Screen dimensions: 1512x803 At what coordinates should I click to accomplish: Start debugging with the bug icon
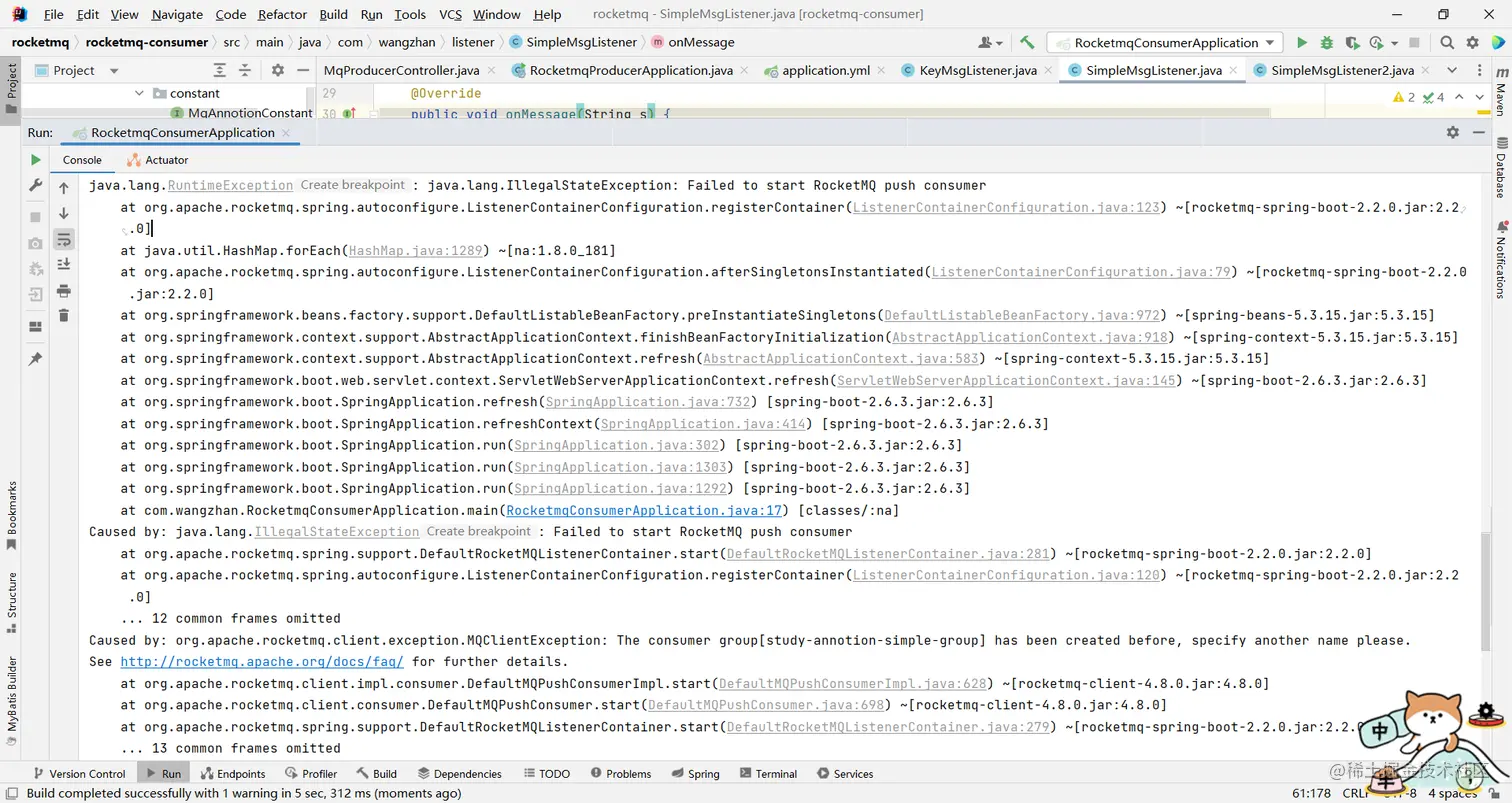point(1326,43)
